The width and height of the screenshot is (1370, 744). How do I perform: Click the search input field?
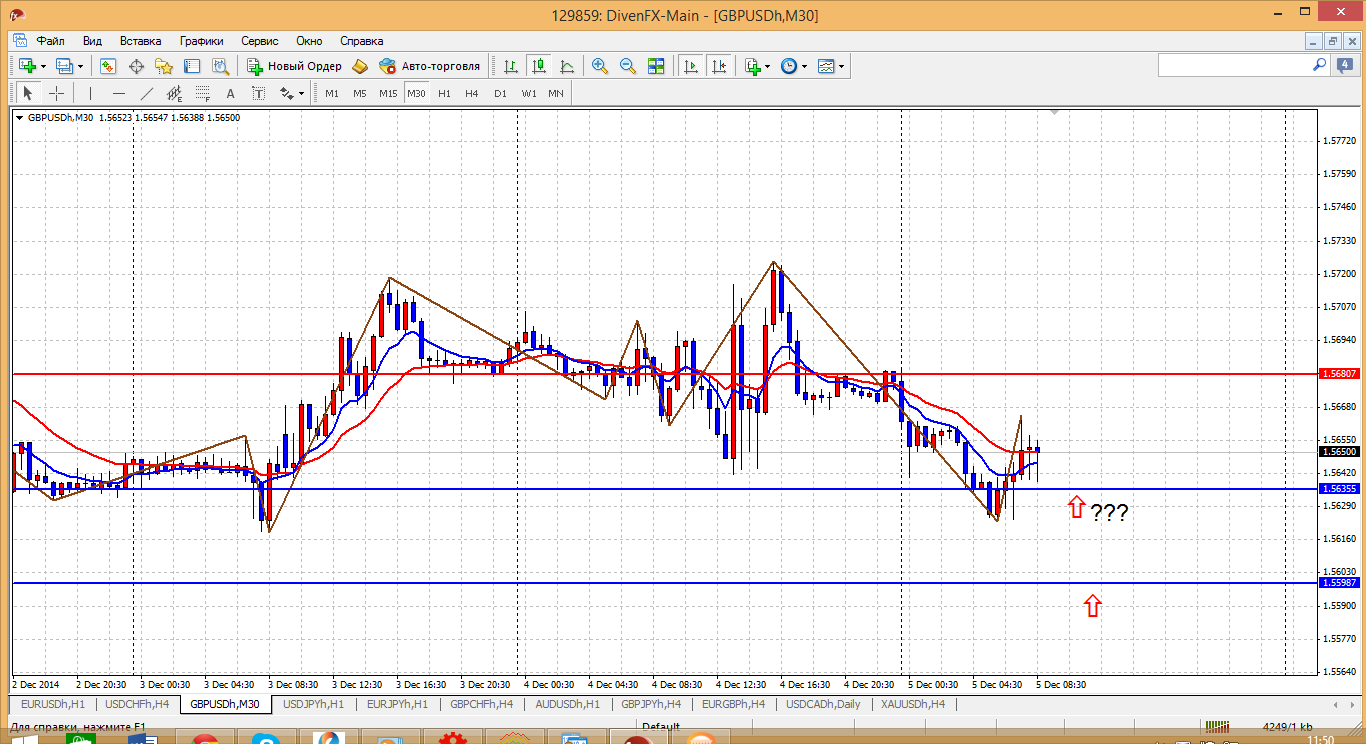(1234, 64)
